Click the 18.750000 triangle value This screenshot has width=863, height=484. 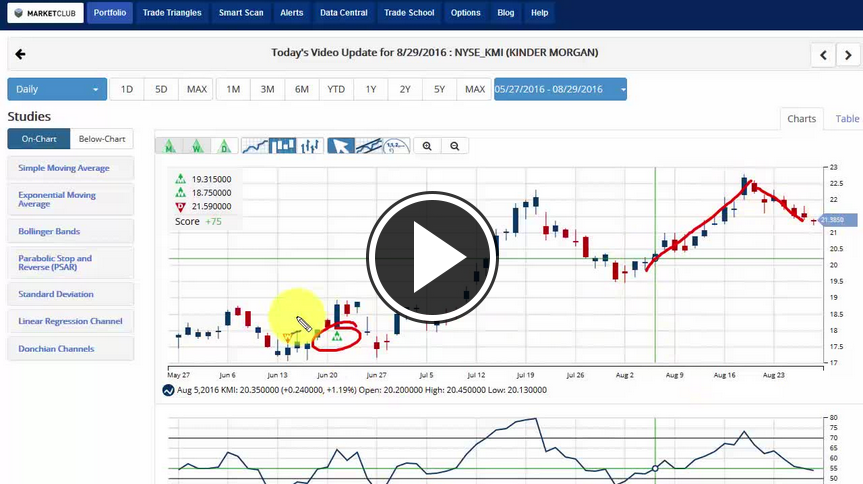coord(211,193)
